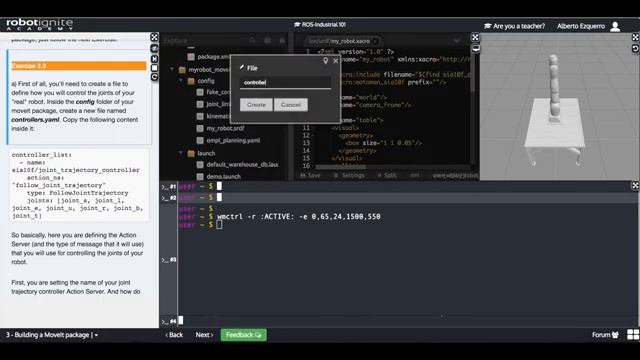
Task: Click code line 13 with box size
Action: [383, 143]
